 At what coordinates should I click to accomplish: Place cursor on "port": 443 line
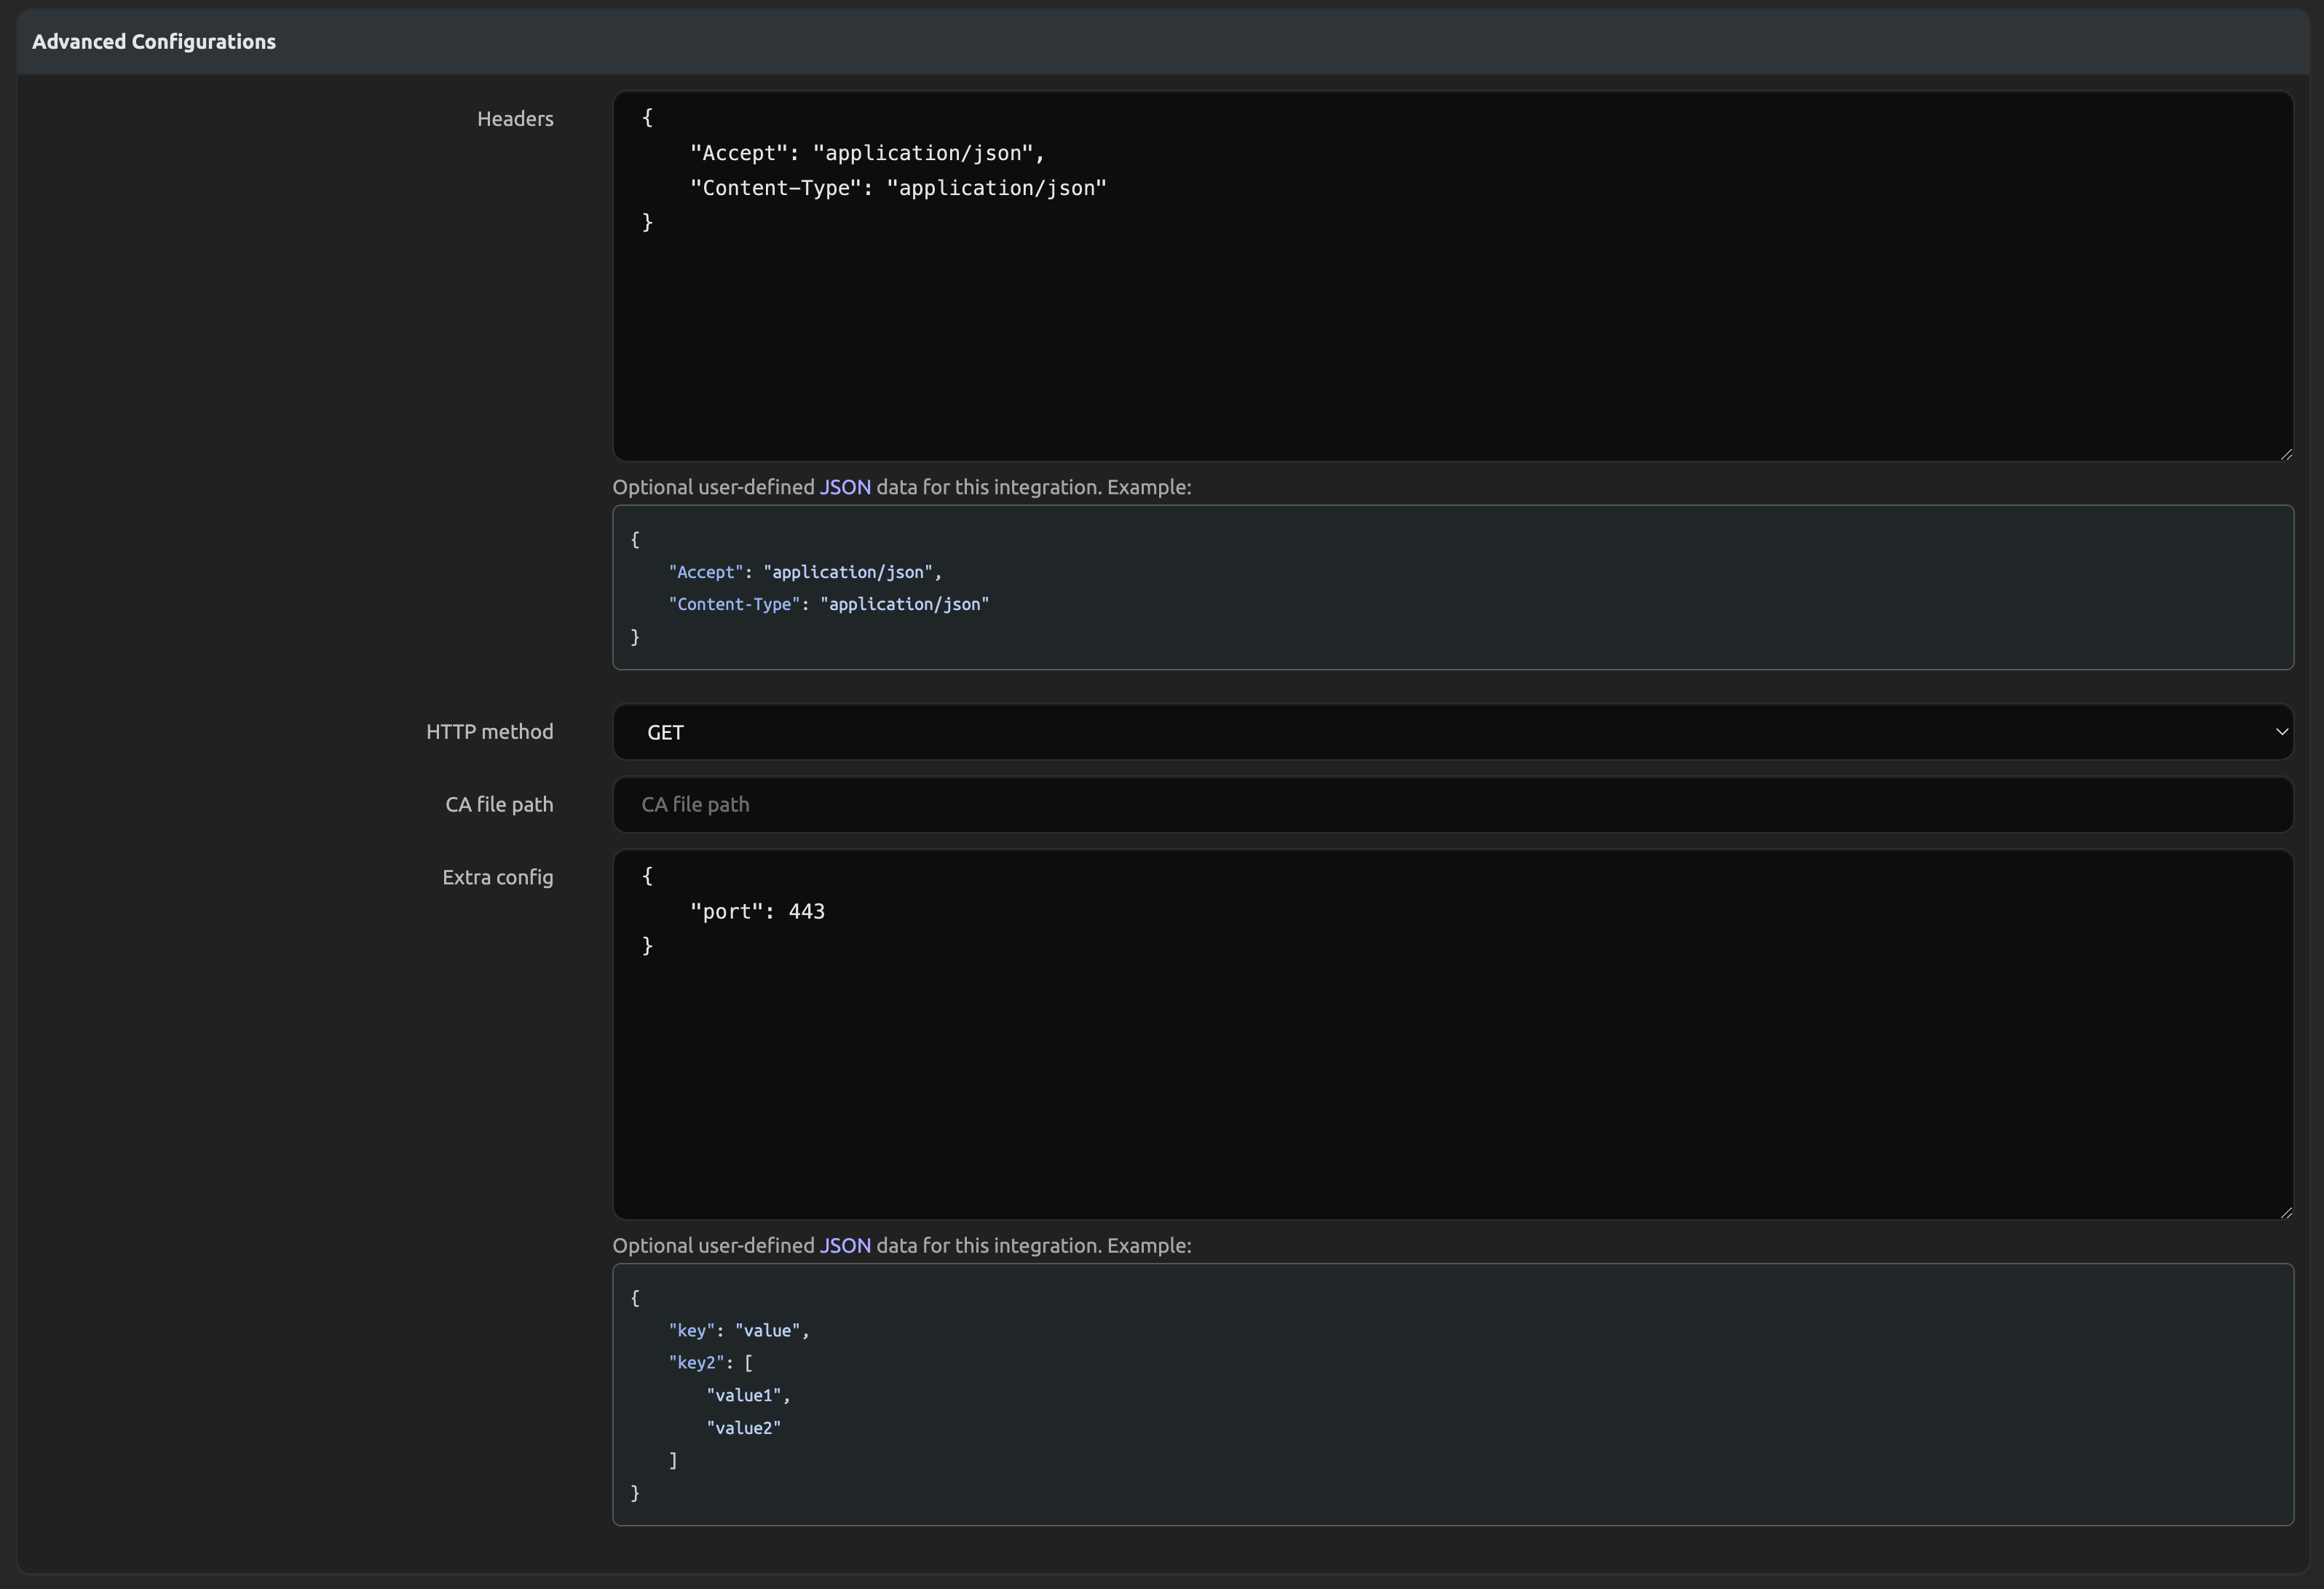pyautogui.click(x=757, y=911)
